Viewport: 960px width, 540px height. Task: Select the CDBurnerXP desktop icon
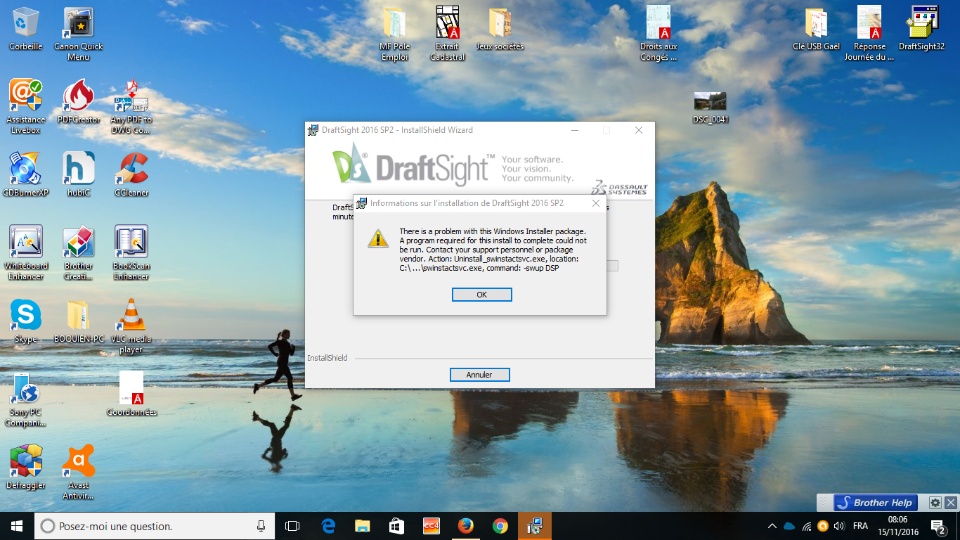tap(25, 174)
